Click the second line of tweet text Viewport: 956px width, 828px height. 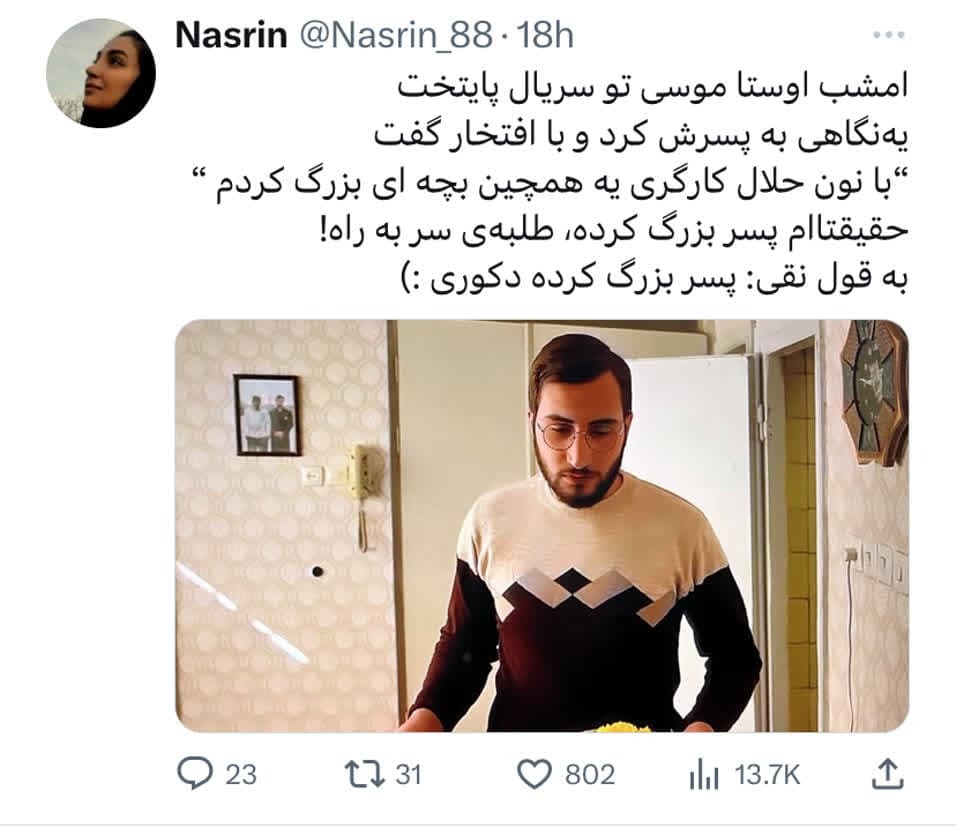coord(641,137)
